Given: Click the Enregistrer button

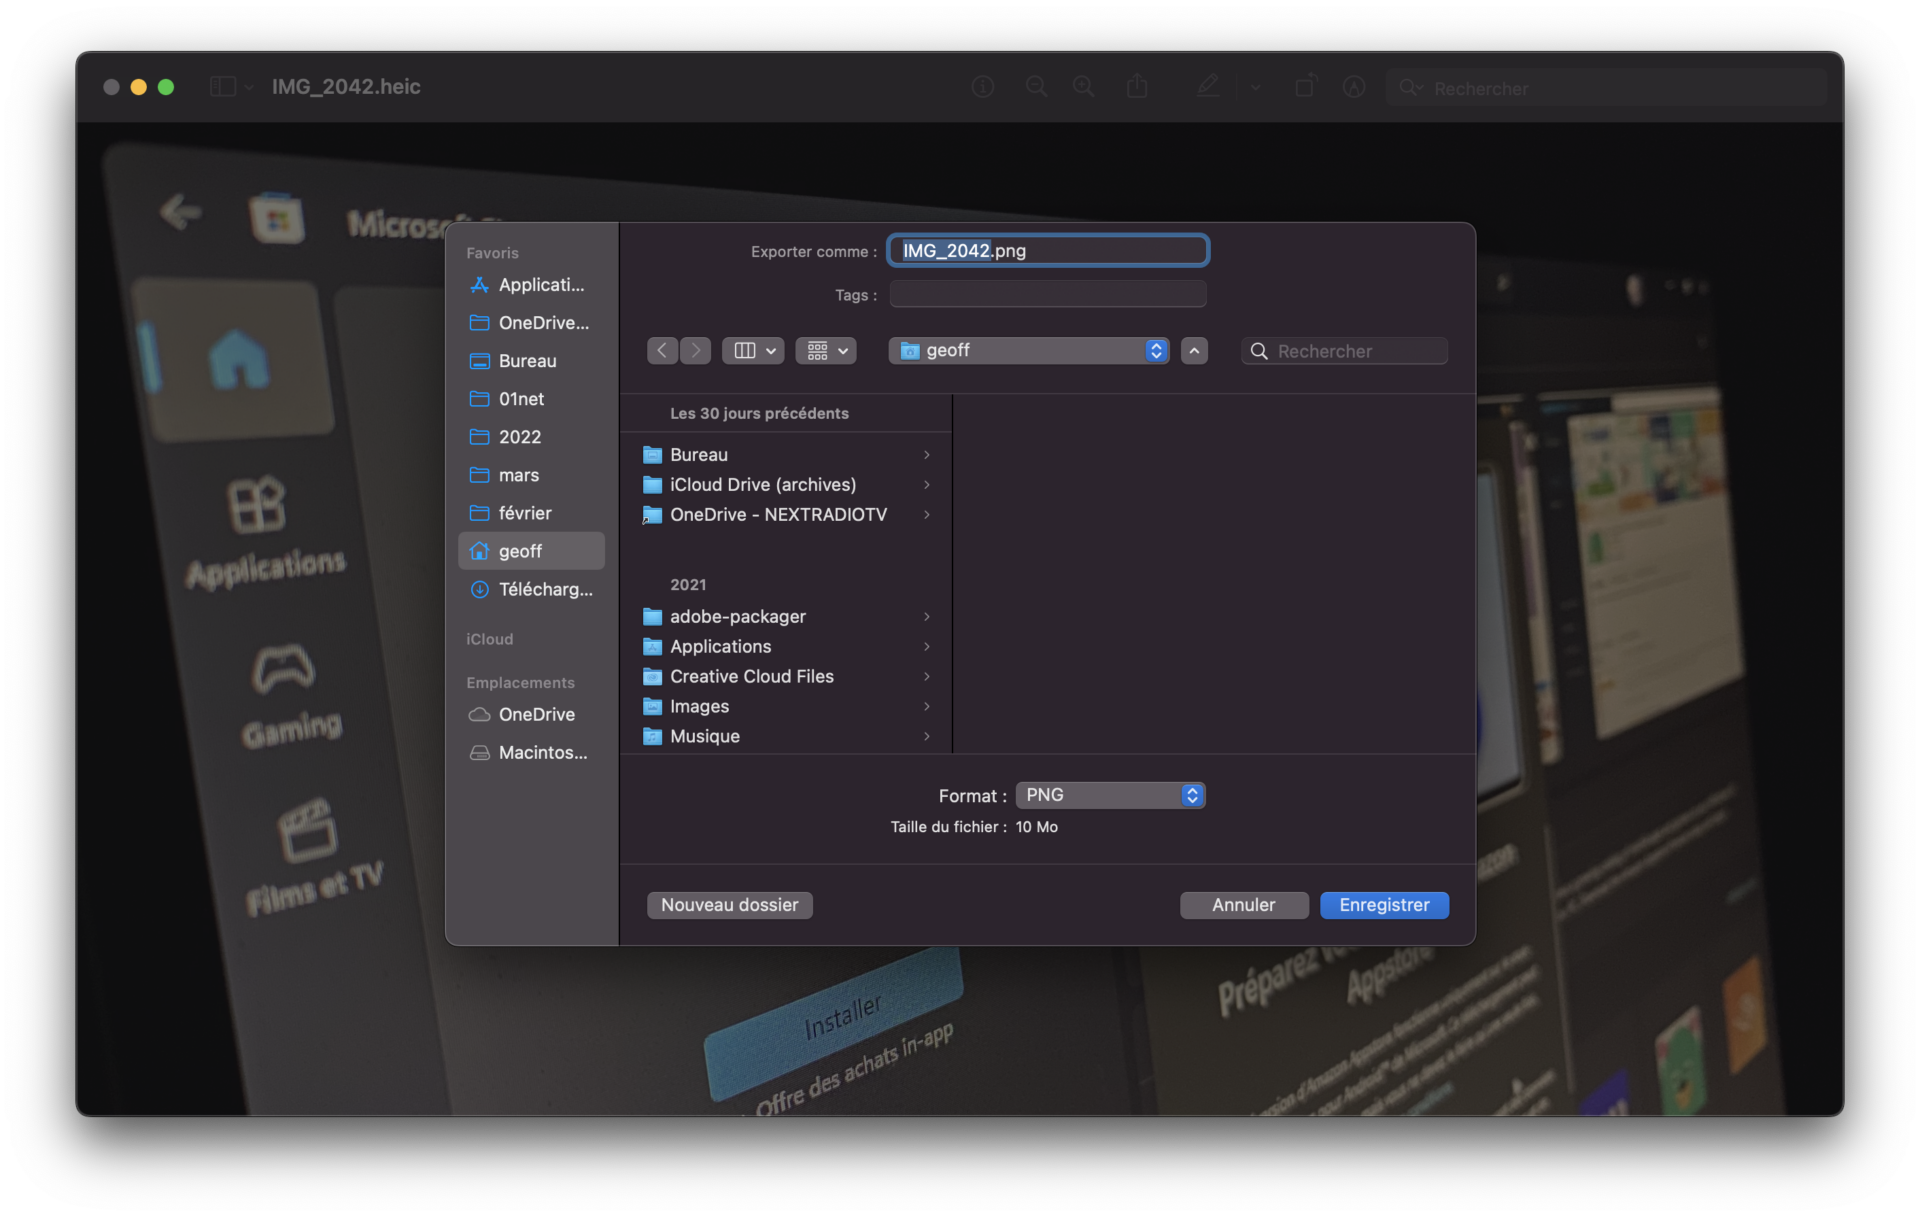Looking at the screenshot, I should coord(1384,905).
